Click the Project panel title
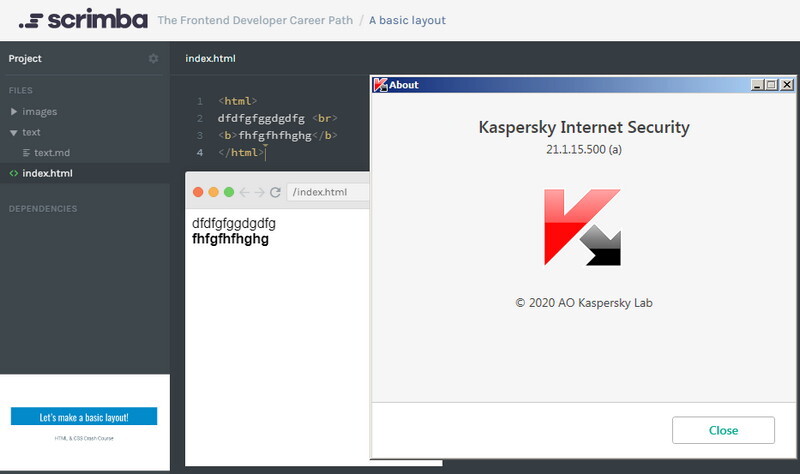 25,59
